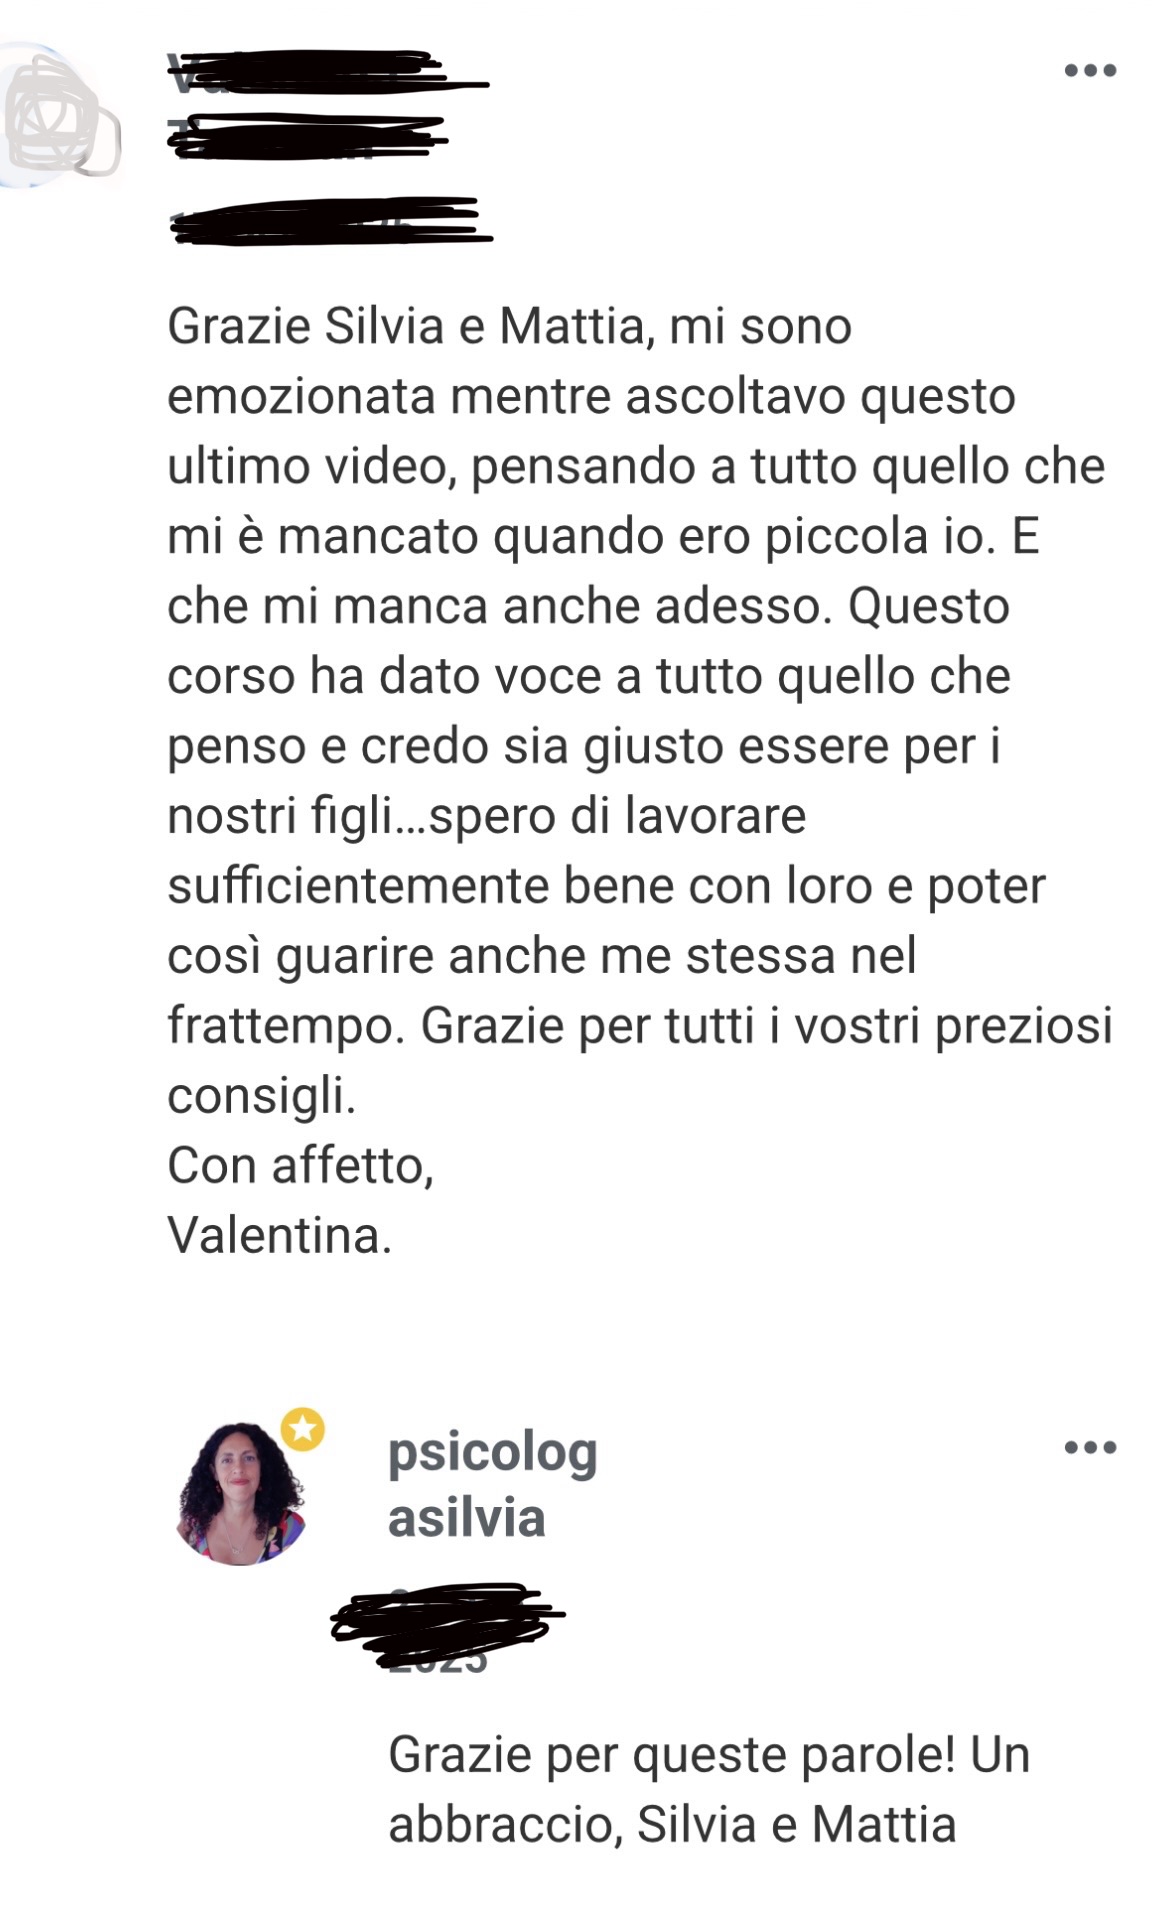This screenshot has height=1927, width=1169.
Task: Tap the line 'nostri figli…spero di lavorare'
Action: (x=486, y=816)
